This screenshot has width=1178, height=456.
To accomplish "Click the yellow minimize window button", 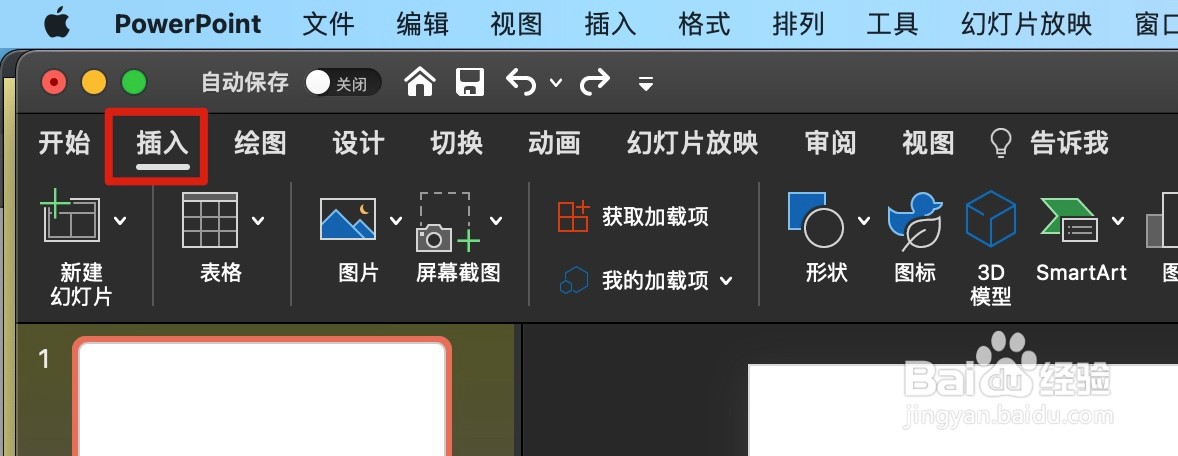I will [94, 82].
